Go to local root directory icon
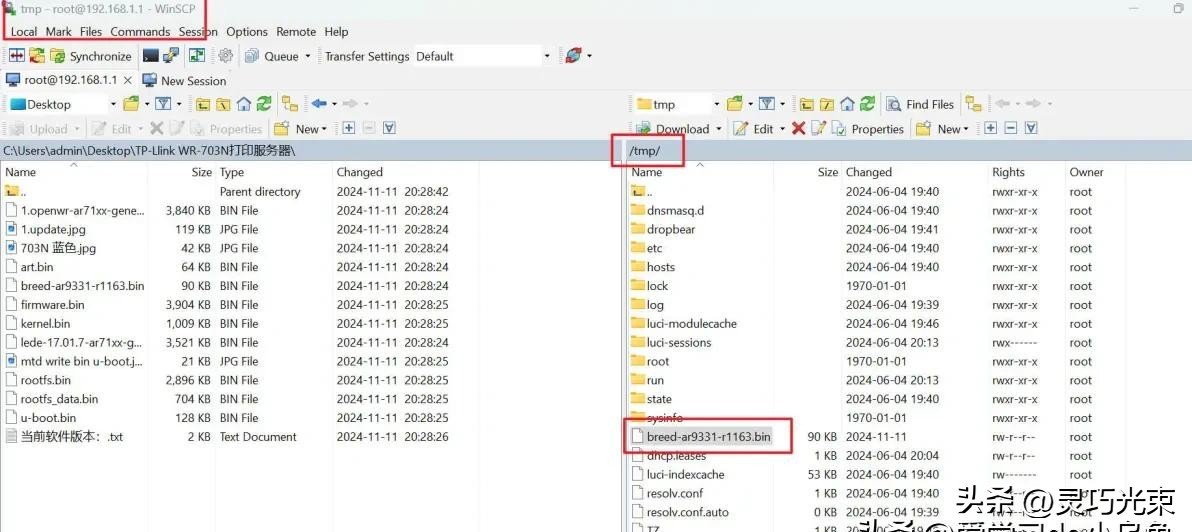 223,104
